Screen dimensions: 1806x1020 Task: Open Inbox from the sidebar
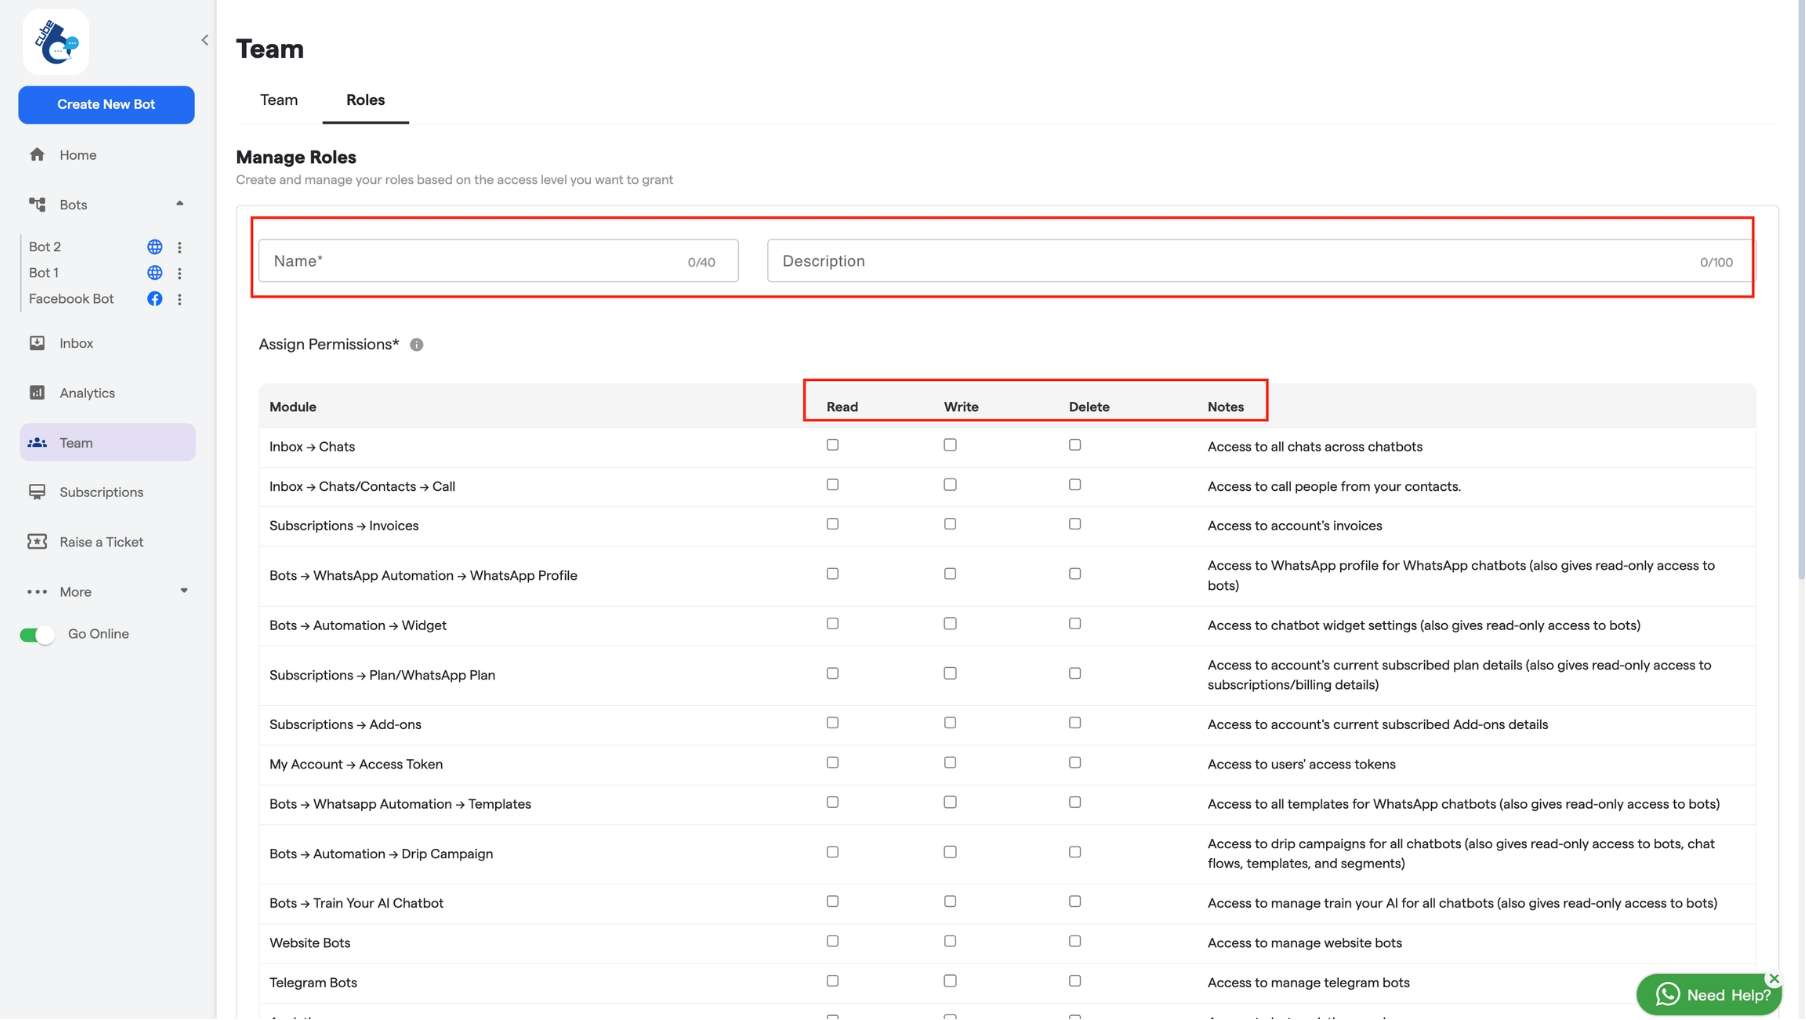tap(76, 343)
